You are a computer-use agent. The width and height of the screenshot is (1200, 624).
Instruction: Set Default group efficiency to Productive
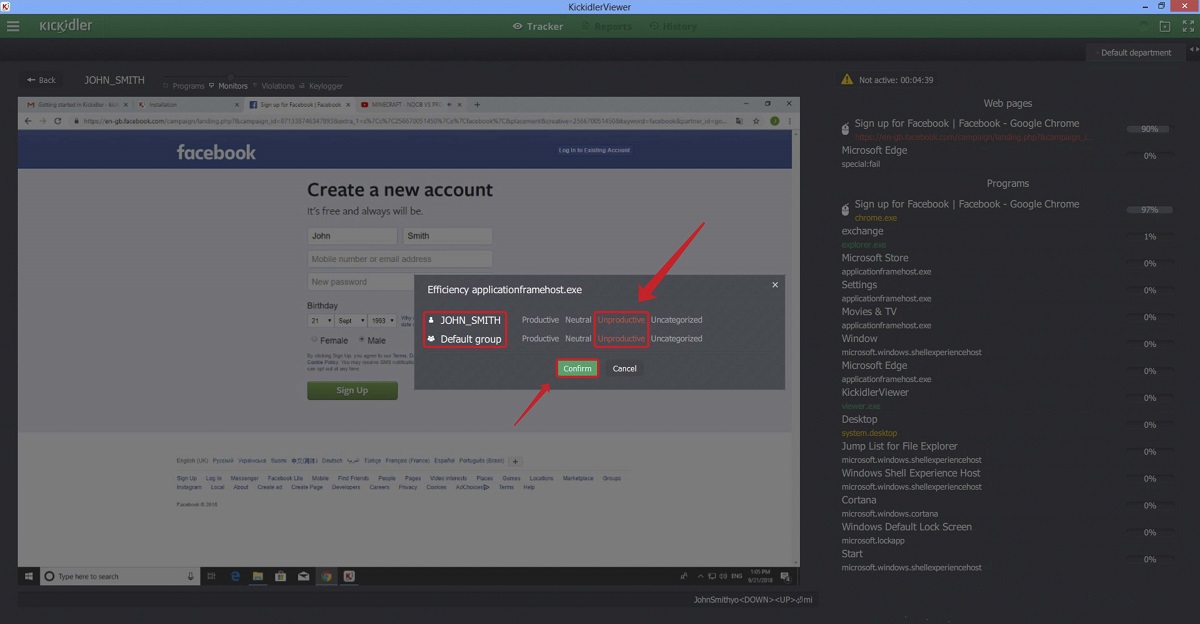[540, 339]
